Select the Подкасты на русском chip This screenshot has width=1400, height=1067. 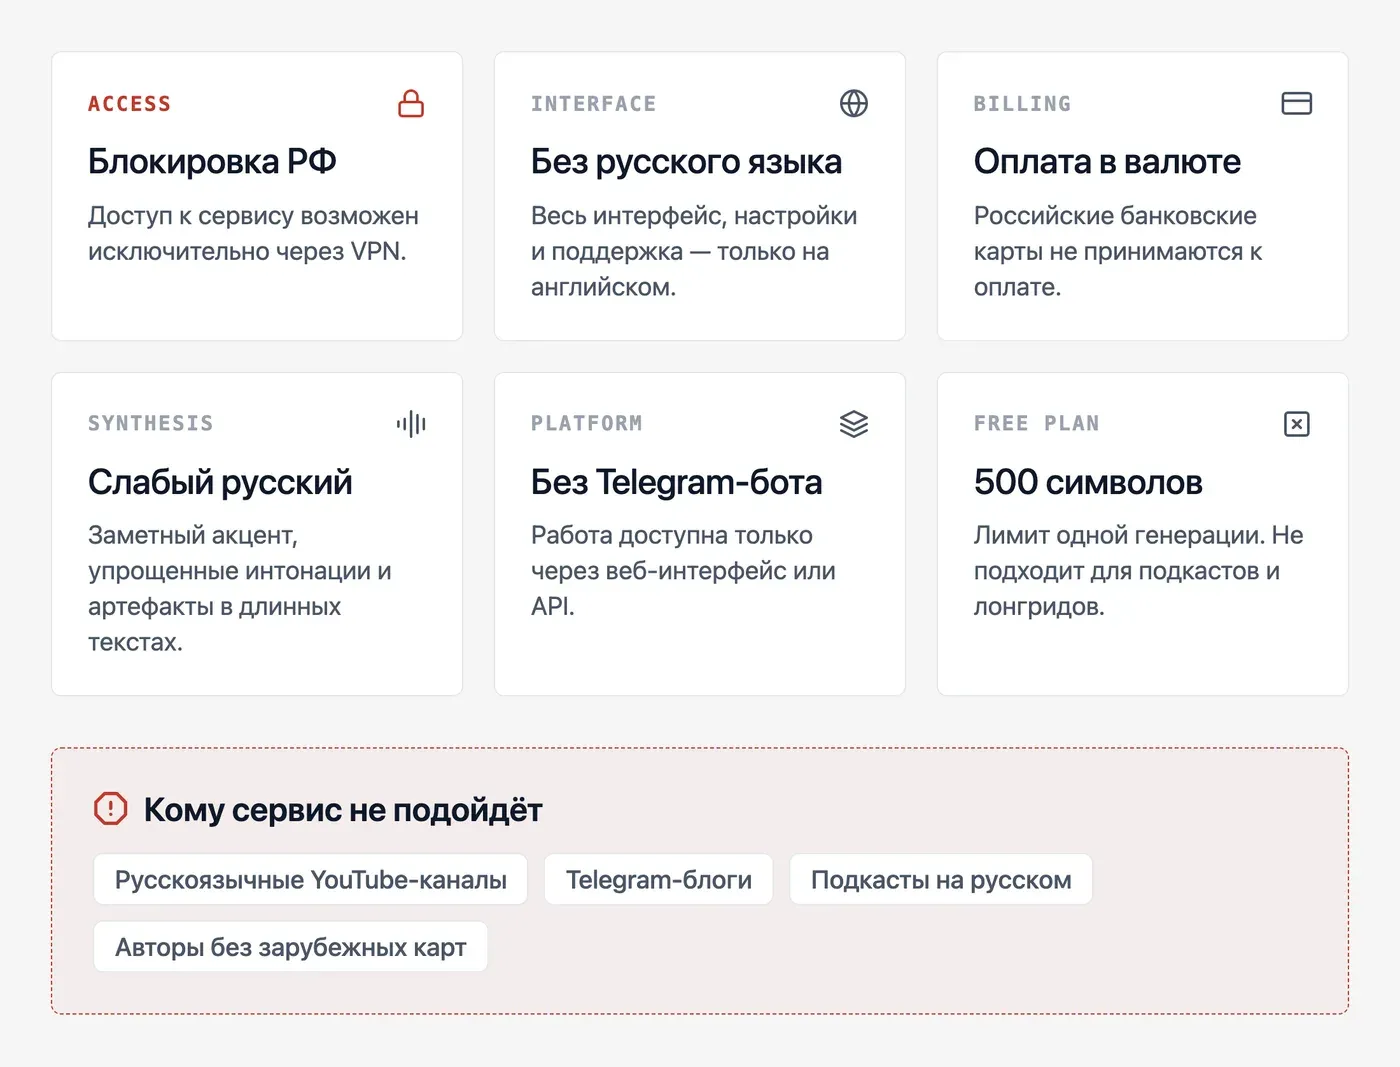[941, 880]
